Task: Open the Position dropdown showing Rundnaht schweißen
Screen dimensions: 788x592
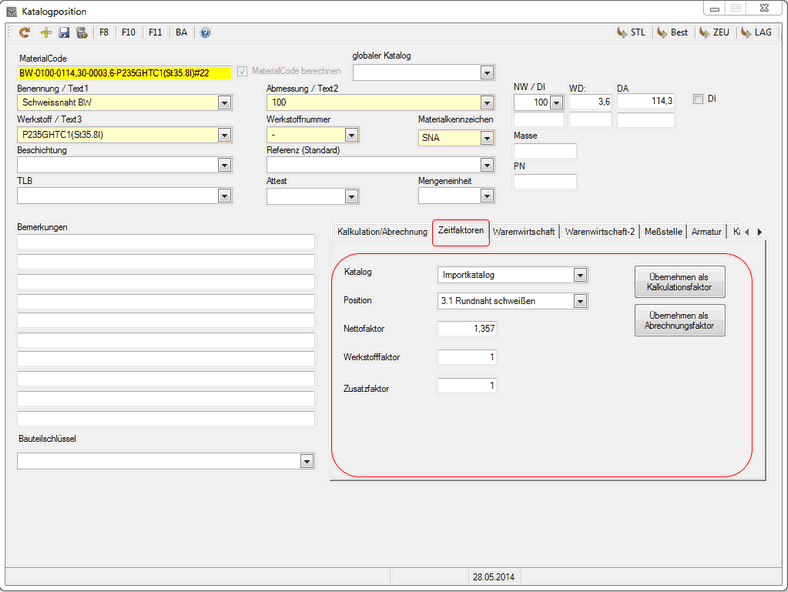Action: pos(580,301)
